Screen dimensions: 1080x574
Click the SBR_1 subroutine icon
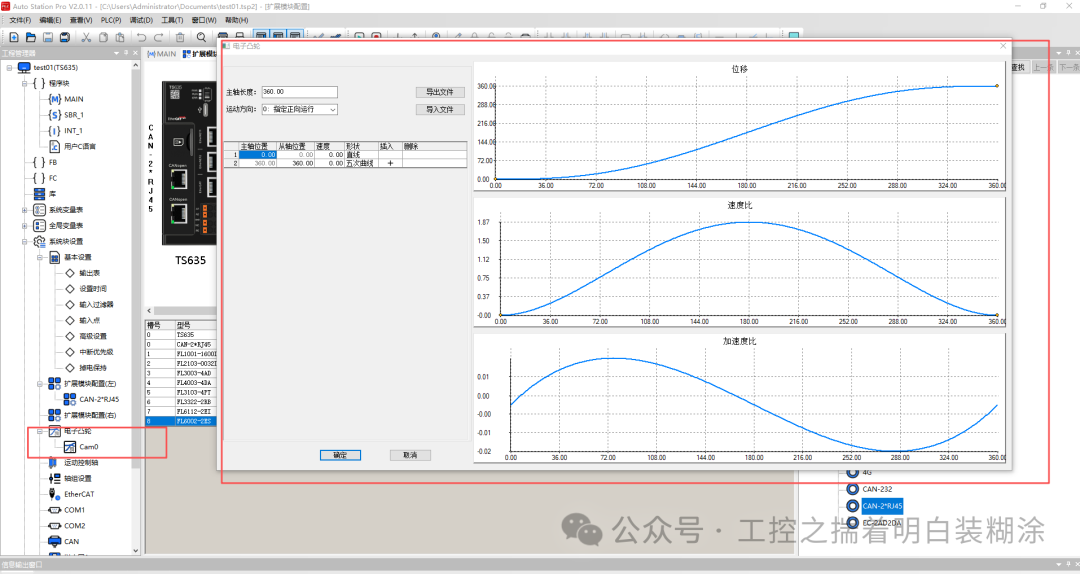pyautogui.click(x=54, y=115)
